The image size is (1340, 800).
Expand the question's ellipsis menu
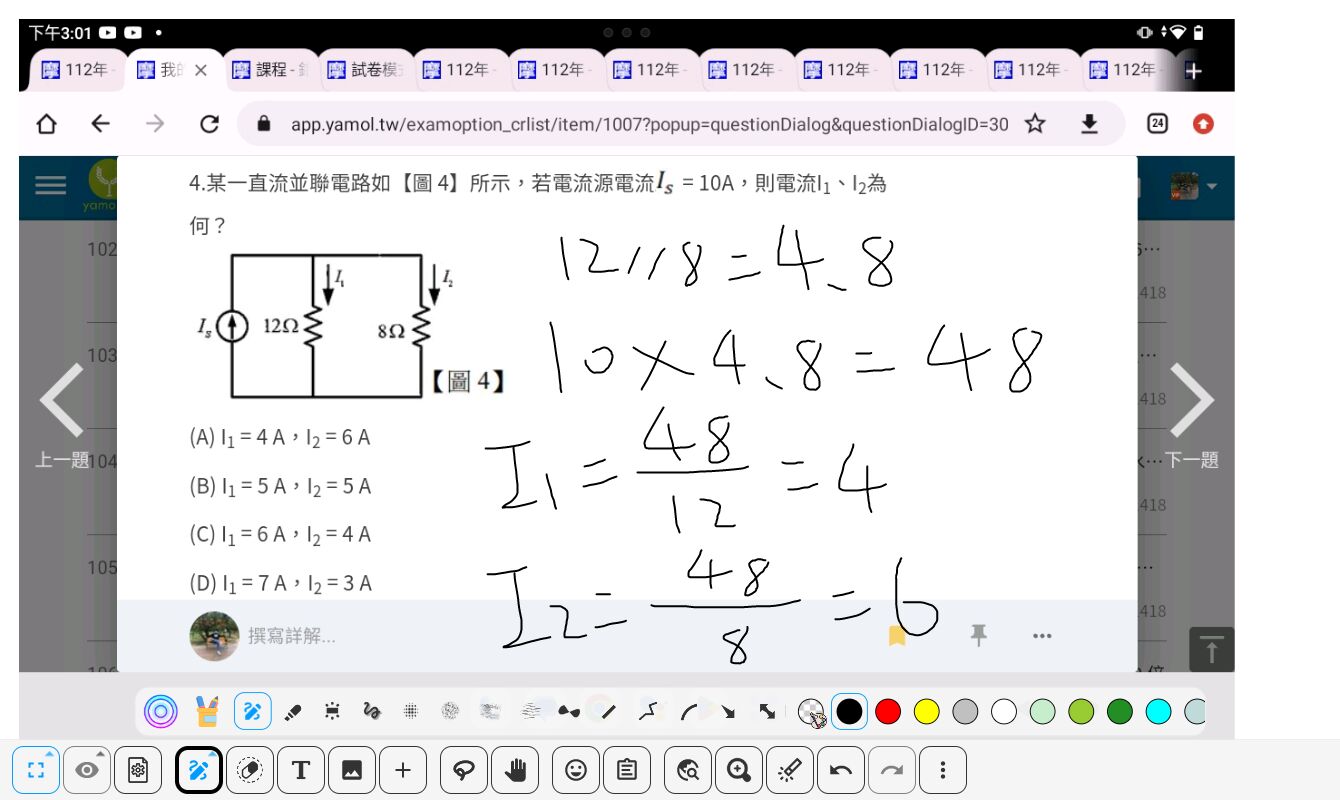click(1042, 635)
